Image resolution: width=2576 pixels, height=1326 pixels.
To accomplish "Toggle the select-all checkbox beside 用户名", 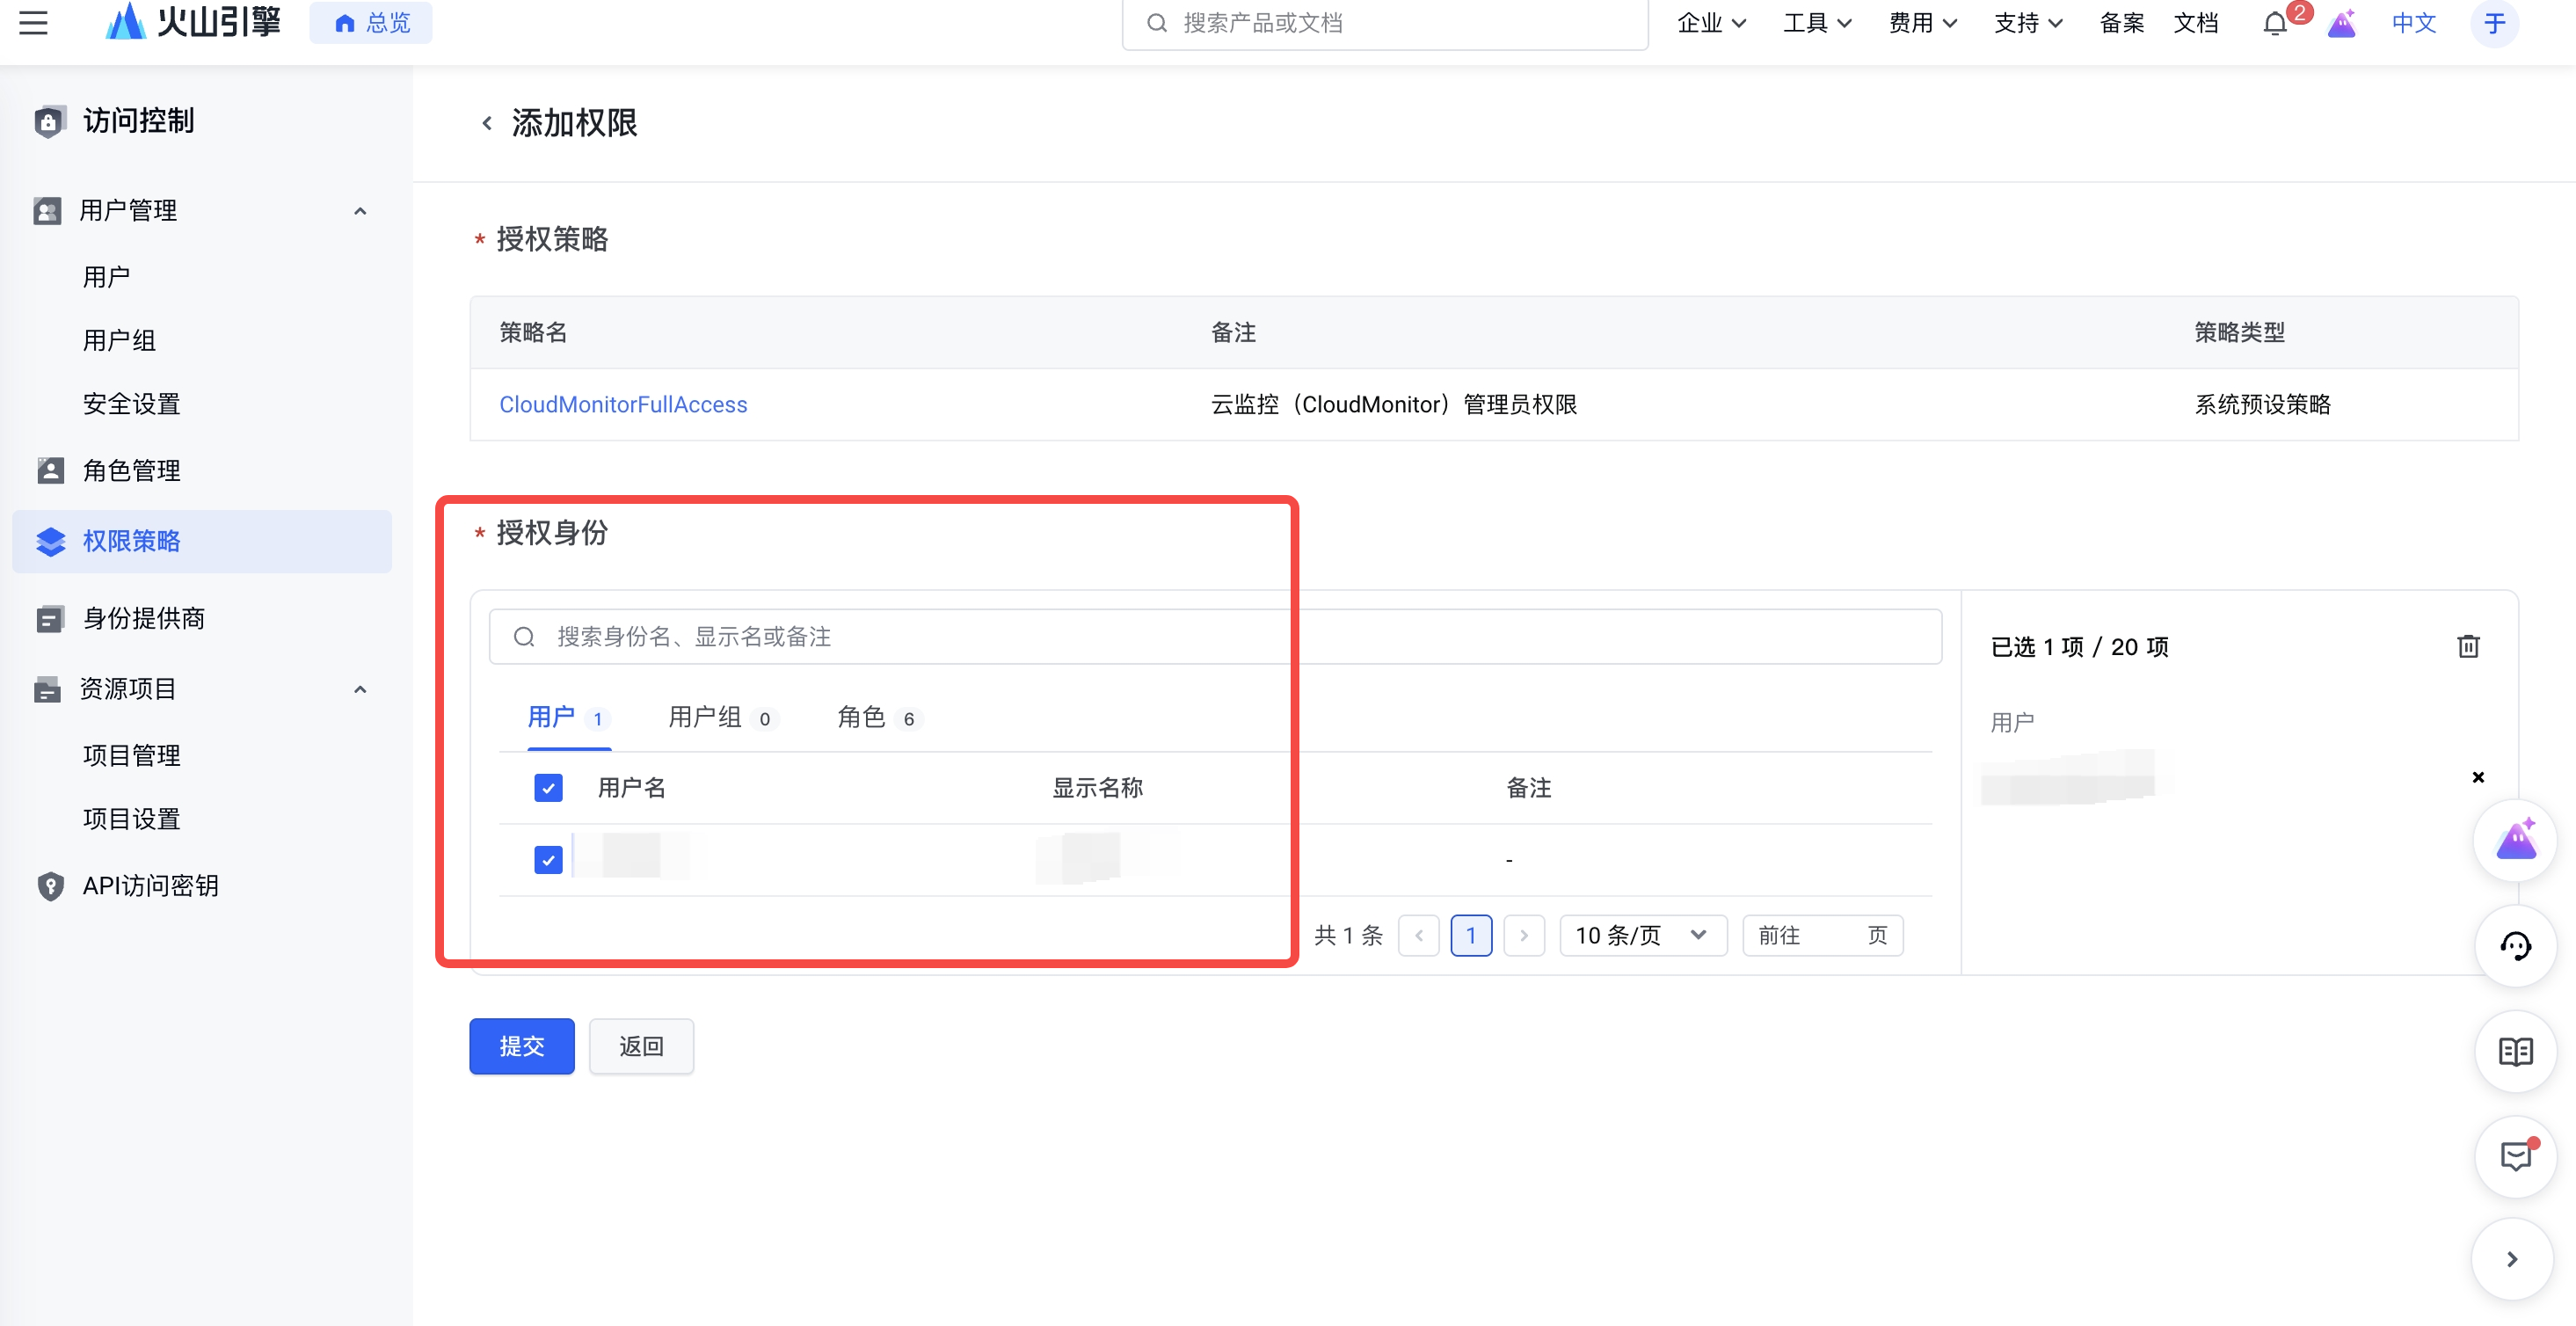I will (x=548, y=788).
